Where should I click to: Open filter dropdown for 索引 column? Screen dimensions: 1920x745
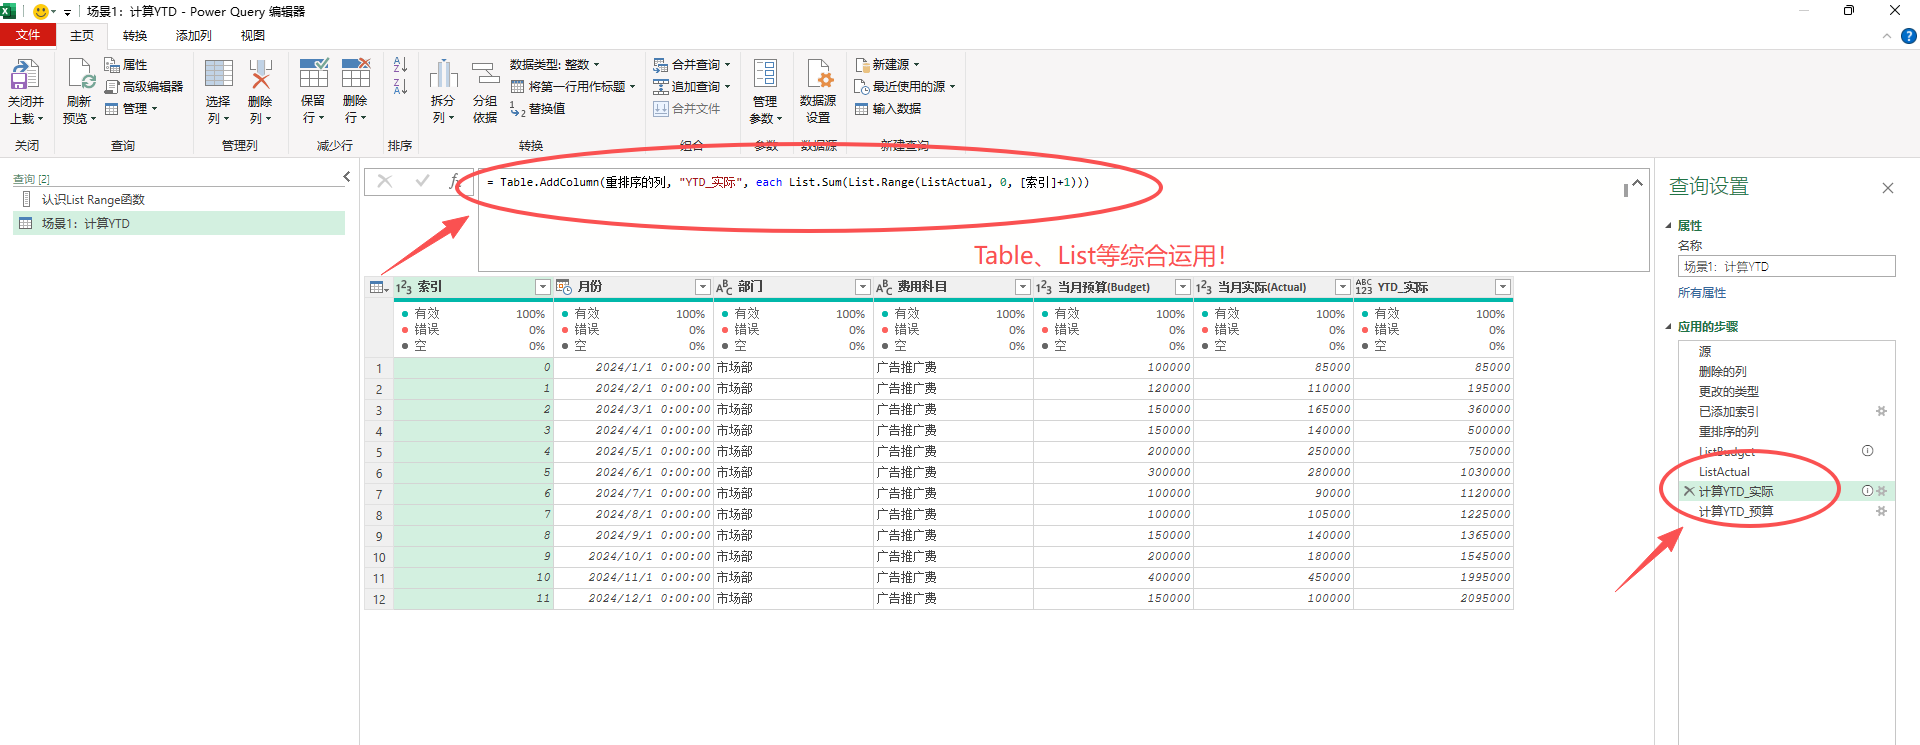tap(542, 287)
